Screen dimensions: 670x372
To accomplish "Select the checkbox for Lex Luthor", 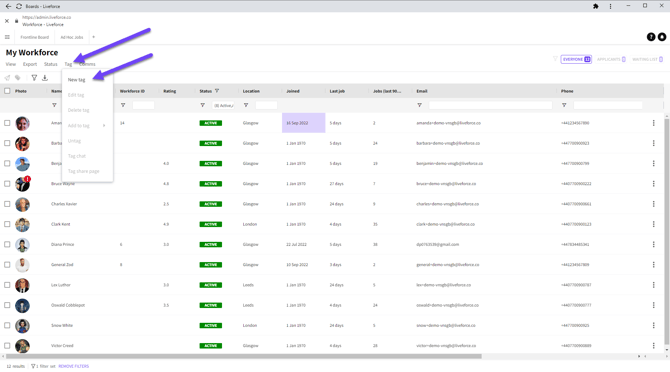I will point(7,285).
